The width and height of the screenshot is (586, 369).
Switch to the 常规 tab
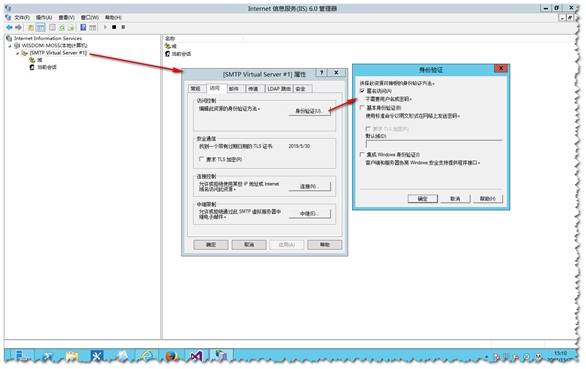[x=196, y=89]
